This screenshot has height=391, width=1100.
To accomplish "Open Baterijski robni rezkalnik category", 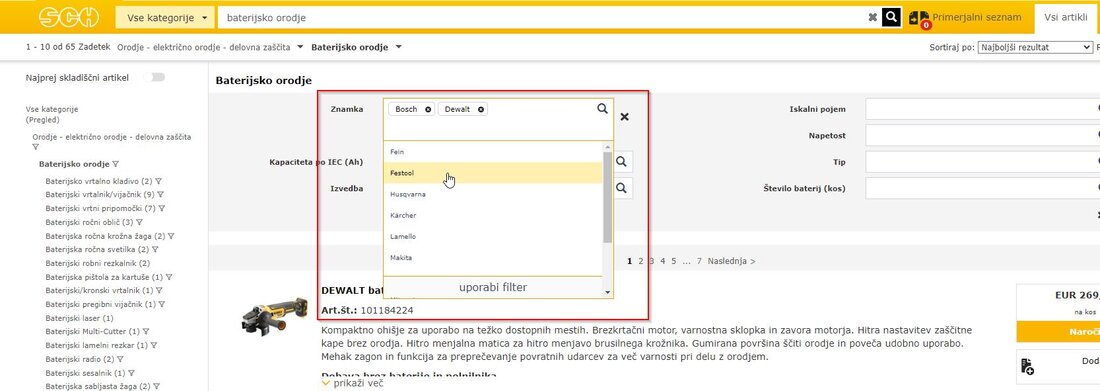I will (98, 263).
